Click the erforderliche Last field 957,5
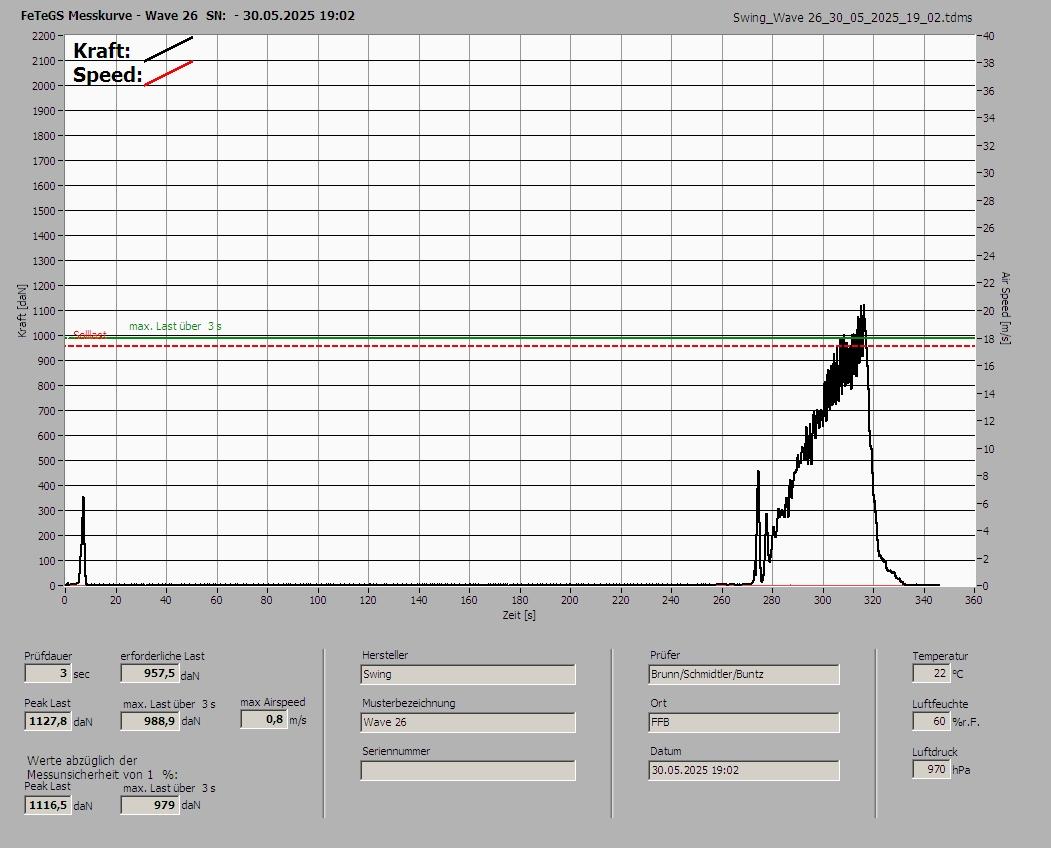The height and width of the screenshot is (848, 1051). tap(150, 673)
